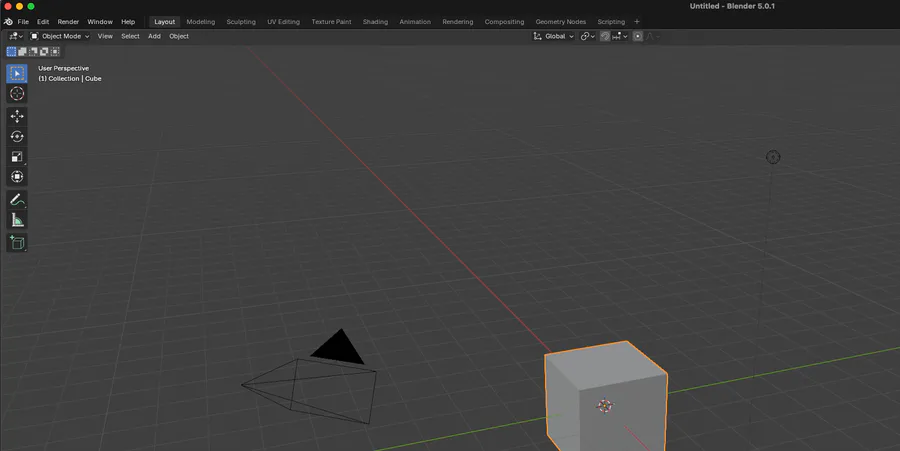Add a new workspace with plus
Screen dimensions: 900x451
(x=637, y=22)
